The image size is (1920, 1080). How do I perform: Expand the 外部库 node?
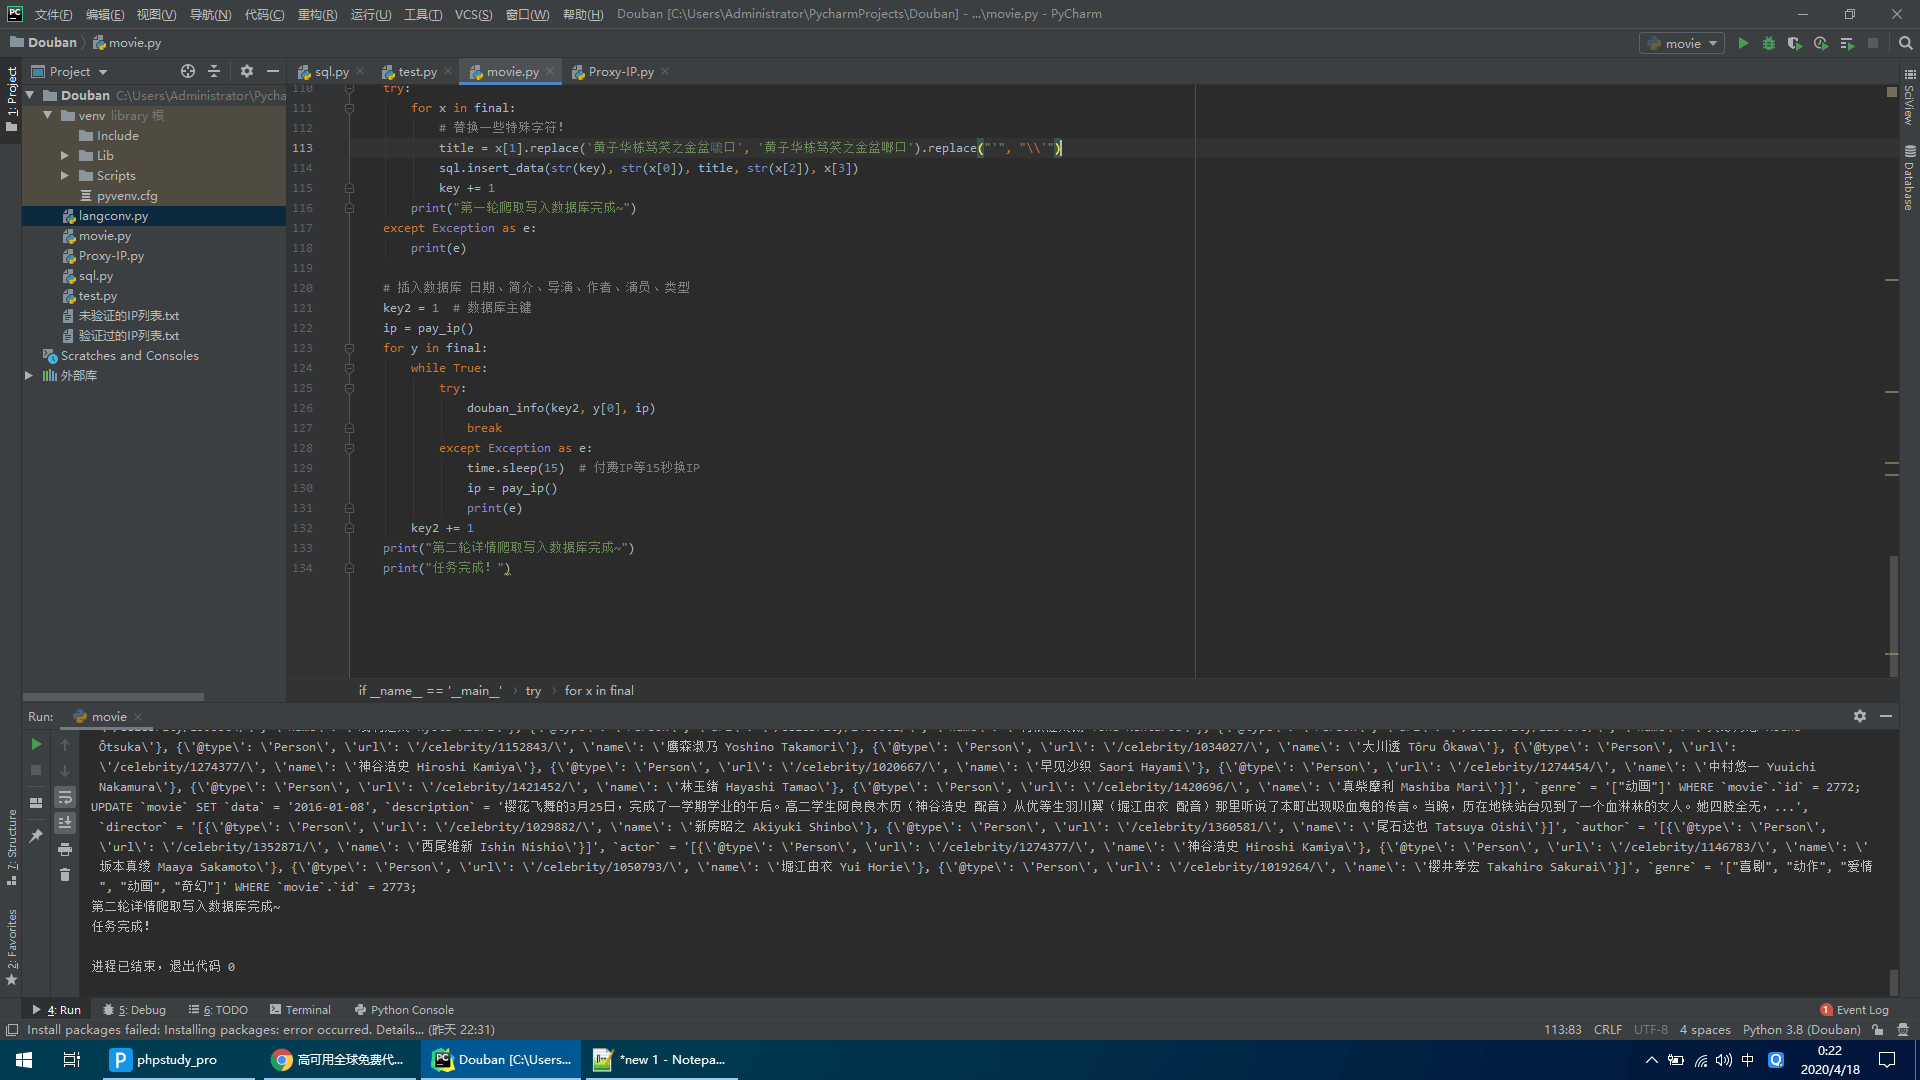(29, 376)
